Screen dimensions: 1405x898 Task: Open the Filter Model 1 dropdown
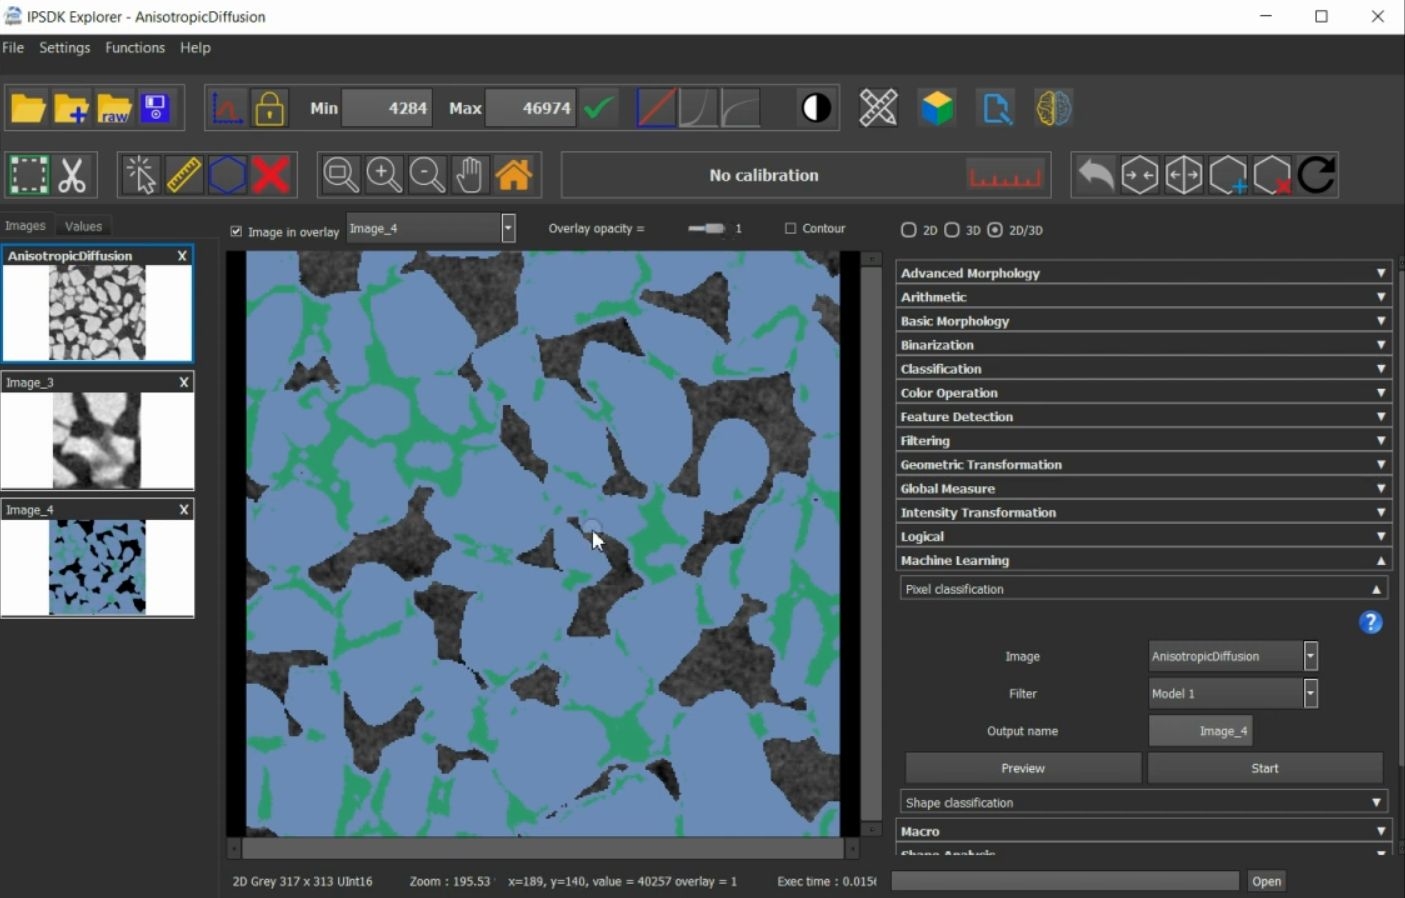click(1310, 693)
